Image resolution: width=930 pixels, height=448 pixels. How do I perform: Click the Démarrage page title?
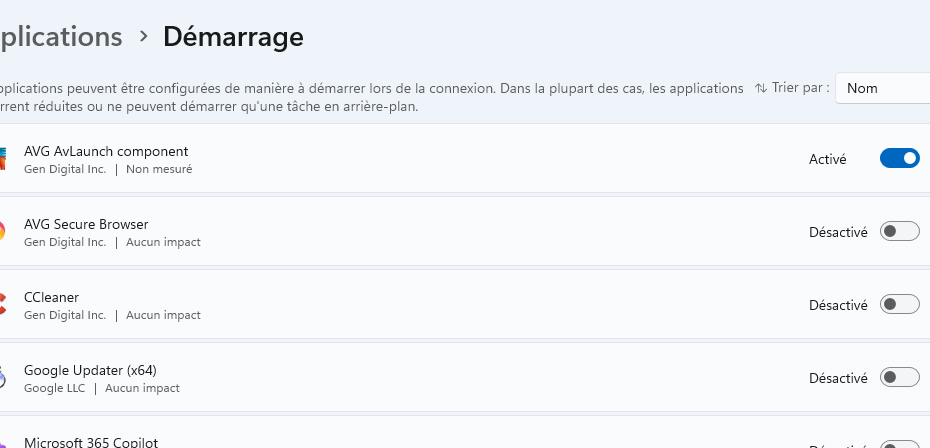click(x=233, y=37)
